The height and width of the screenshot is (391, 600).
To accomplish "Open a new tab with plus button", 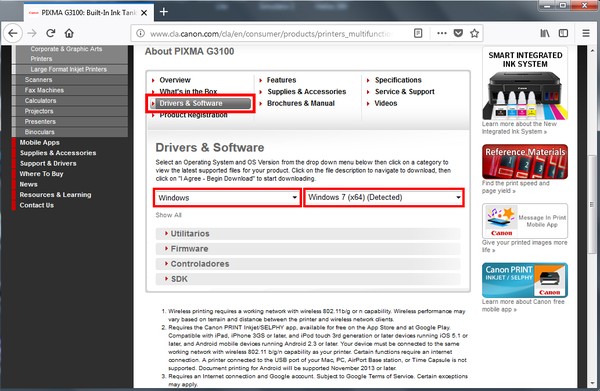I will [x=164, y=12].
